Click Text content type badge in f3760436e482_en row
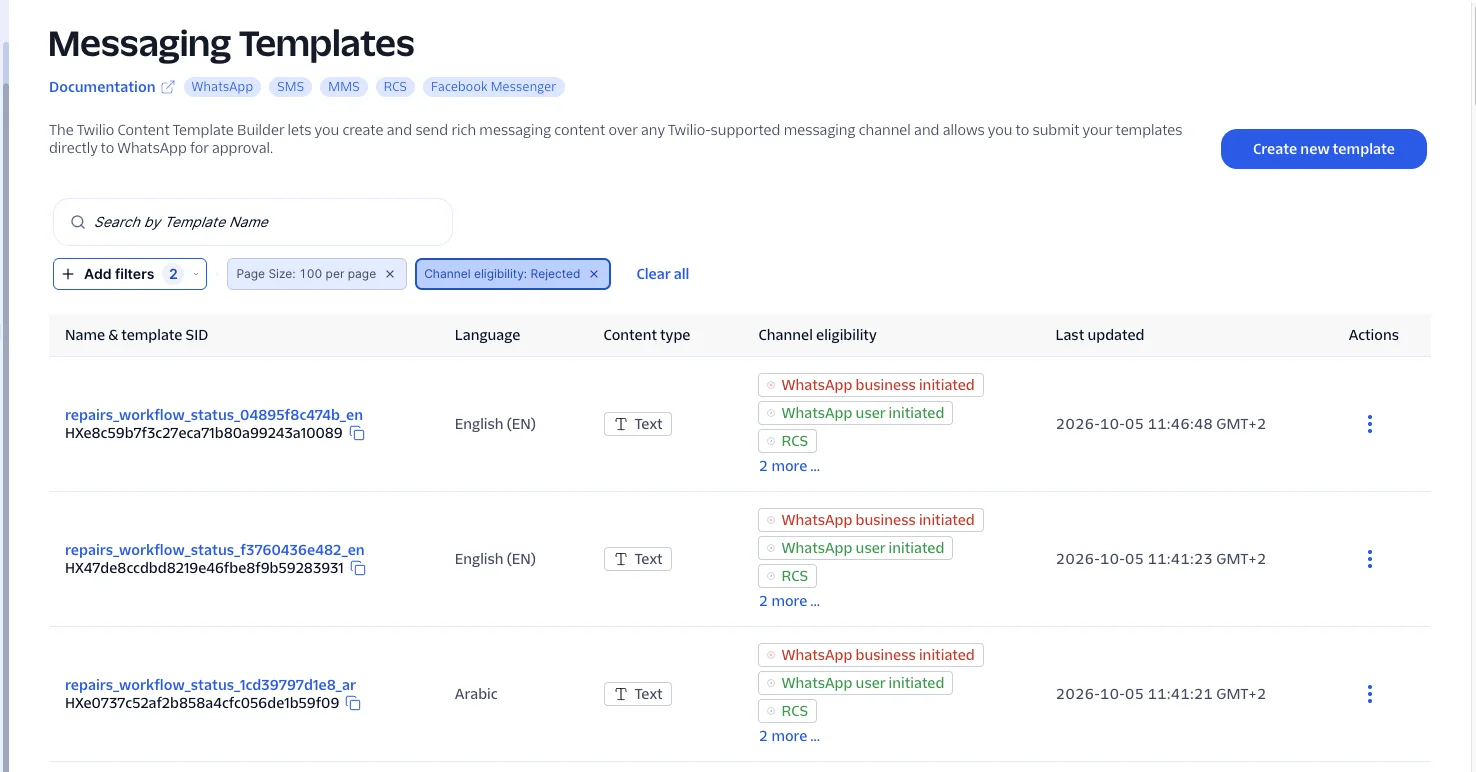Image resolution: width=1476 pixels, height=772 pixels. point(638,559)
